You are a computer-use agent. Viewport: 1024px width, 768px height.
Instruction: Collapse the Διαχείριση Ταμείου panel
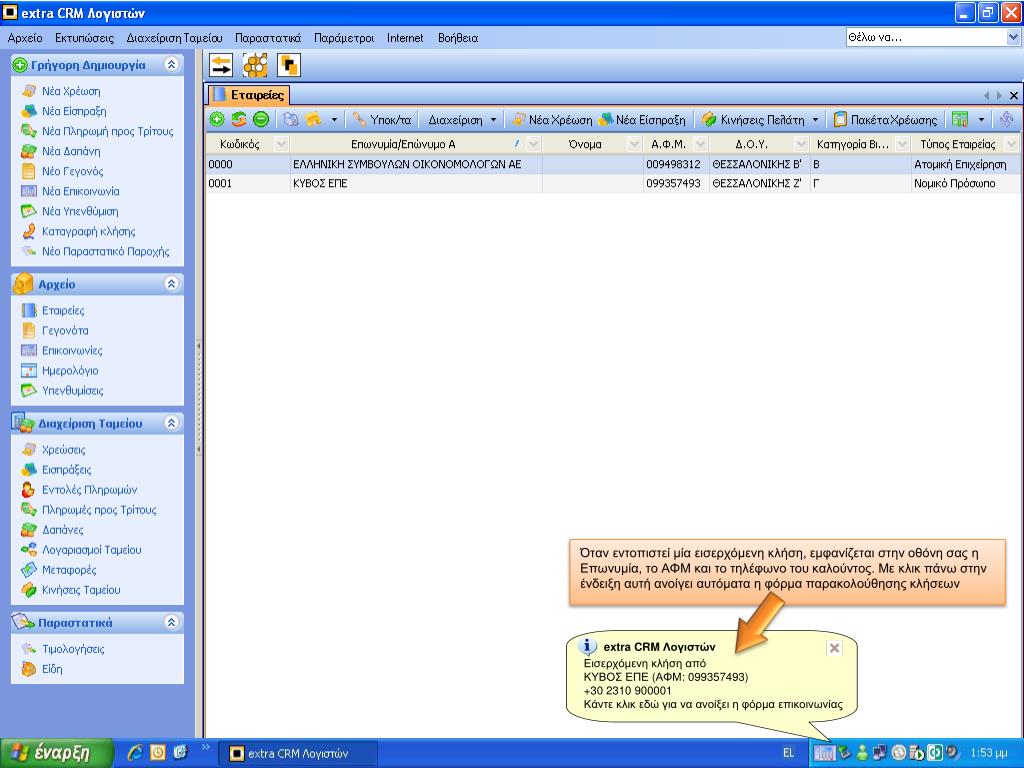click(171, 423)
